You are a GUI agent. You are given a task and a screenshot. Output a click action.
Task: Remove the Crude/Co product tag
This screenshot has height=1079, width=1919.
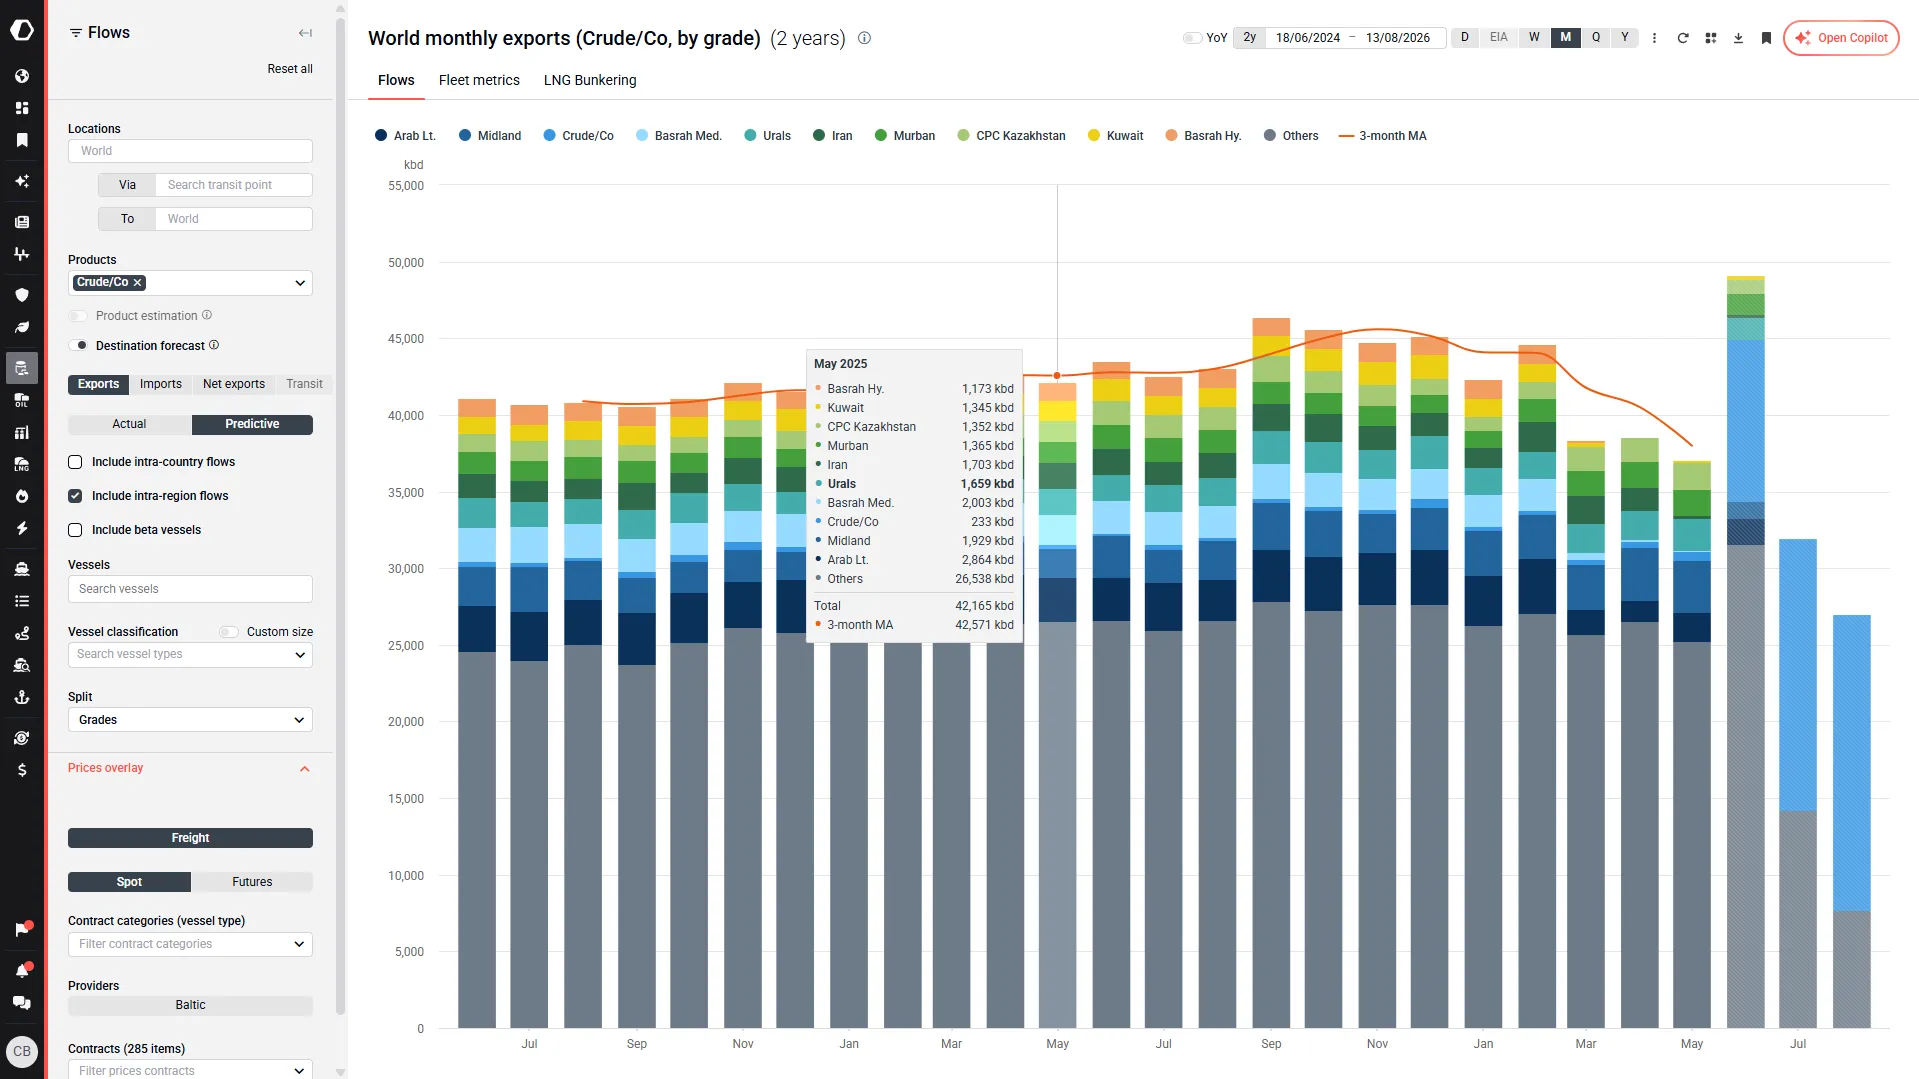coord(138,283)
